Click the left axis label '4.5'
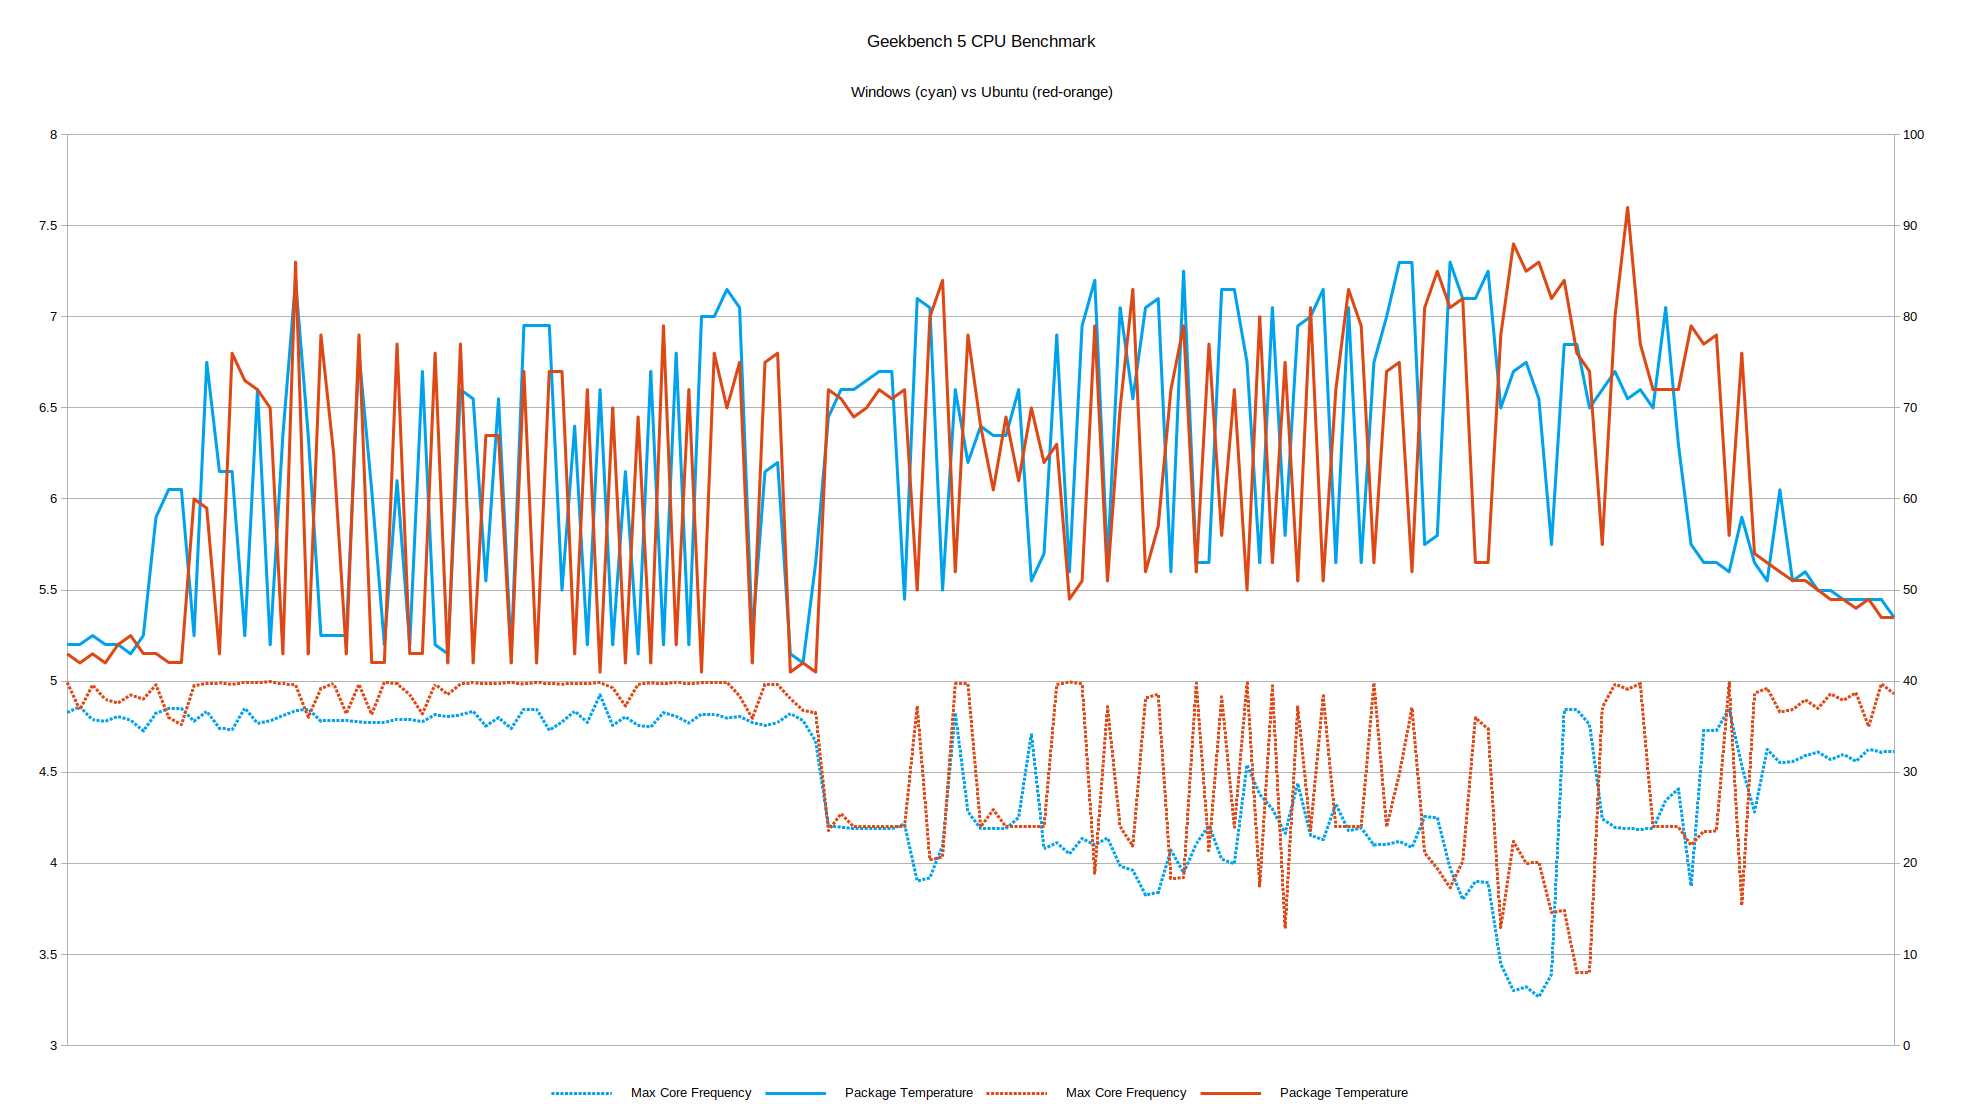 48,772
